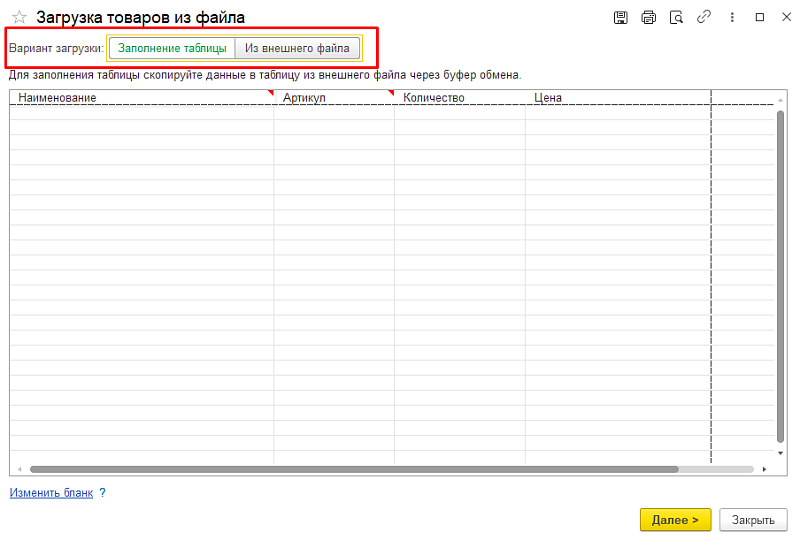Close the dialog with X icon

785,18
